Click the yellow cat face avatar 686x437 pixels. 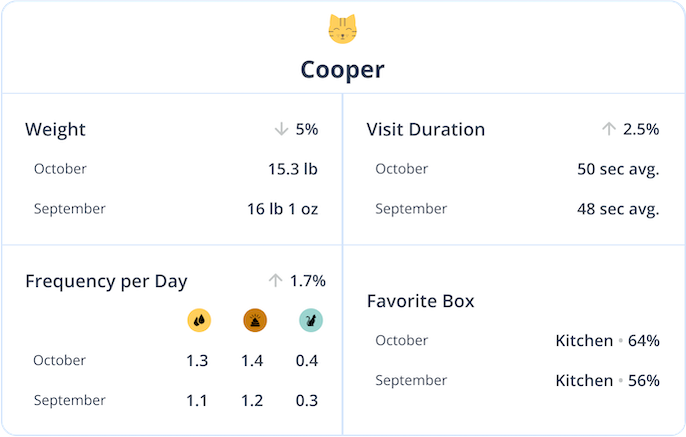coord(343,29)
